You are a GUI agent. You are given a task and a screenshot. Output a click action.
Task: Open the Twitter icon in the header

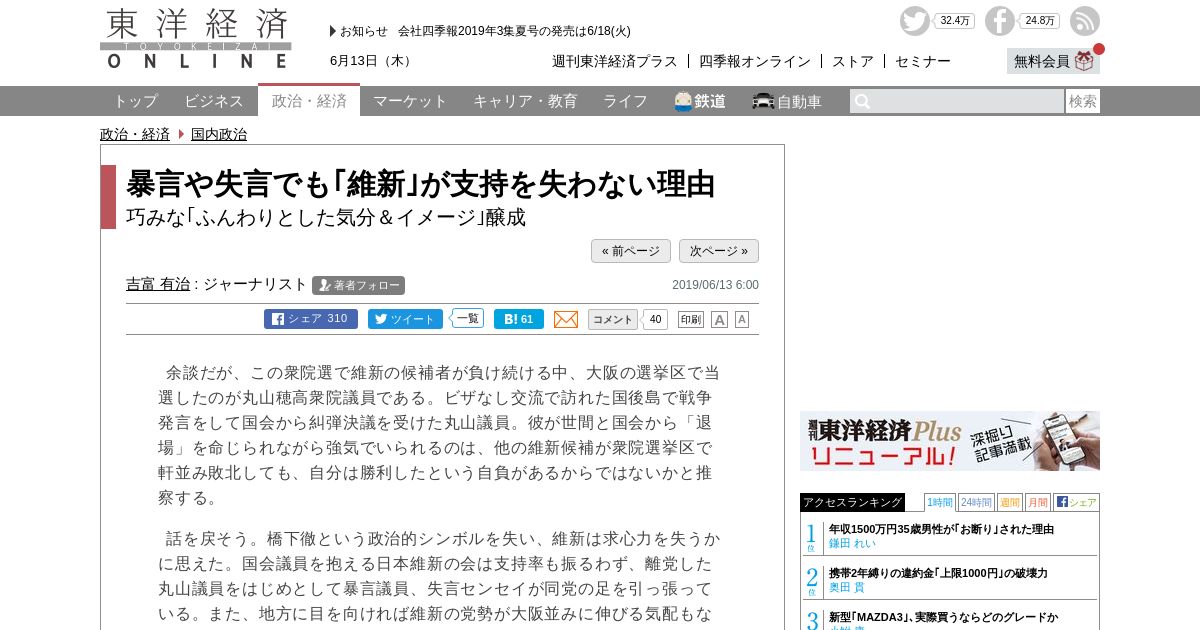click(914, 21)
